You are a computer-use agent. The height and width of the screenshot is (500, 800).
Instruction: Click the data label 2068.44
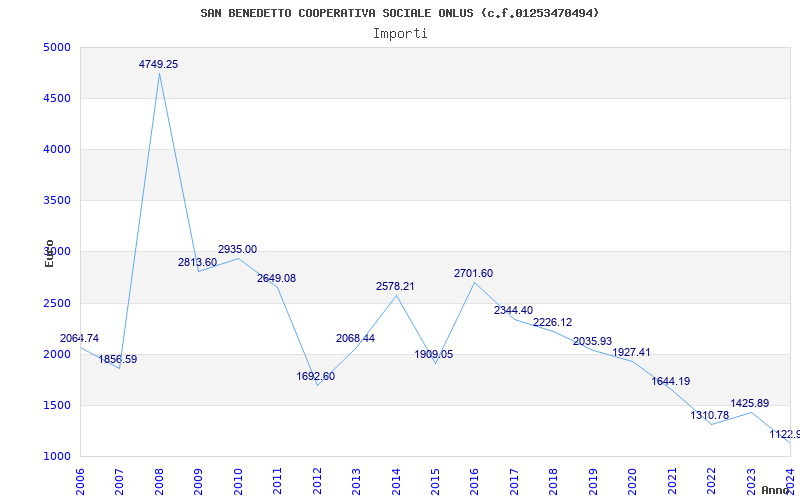point(356,338)
